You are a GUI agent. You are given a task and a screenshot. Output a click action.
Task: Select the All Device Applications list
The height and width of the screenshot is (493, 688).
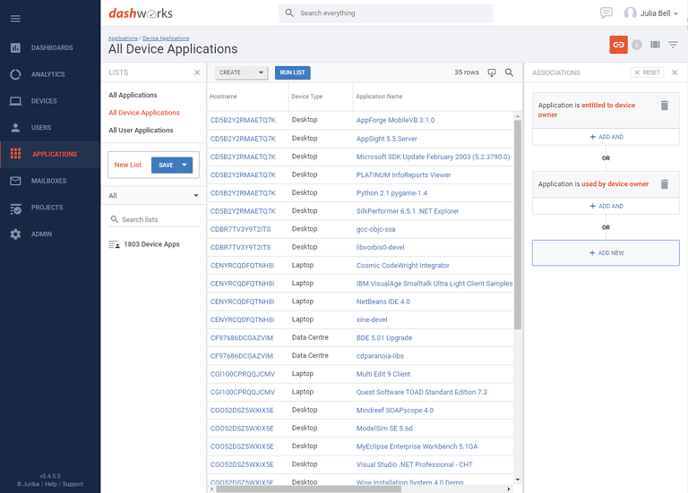coord(144,113)
